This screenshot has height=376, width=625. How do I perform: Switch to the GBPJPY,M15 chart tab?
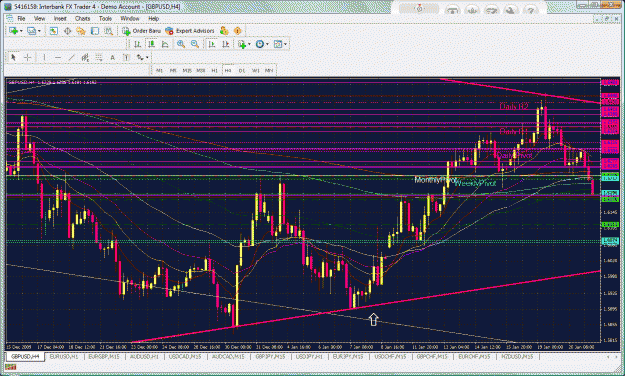click(x=269, y=356)
